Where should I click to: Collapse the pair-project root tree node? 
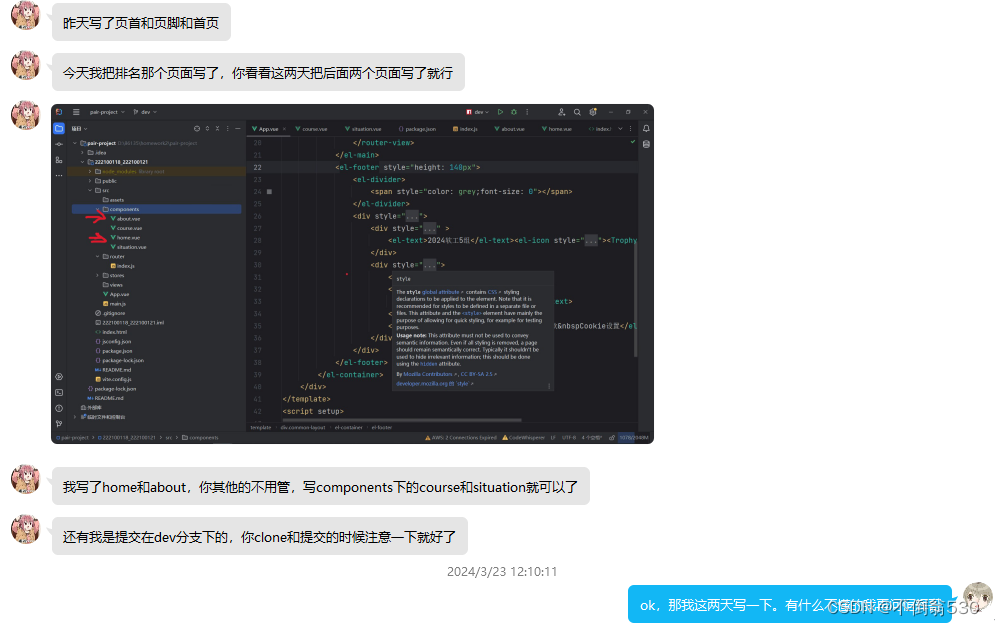[x=76, y=143]
